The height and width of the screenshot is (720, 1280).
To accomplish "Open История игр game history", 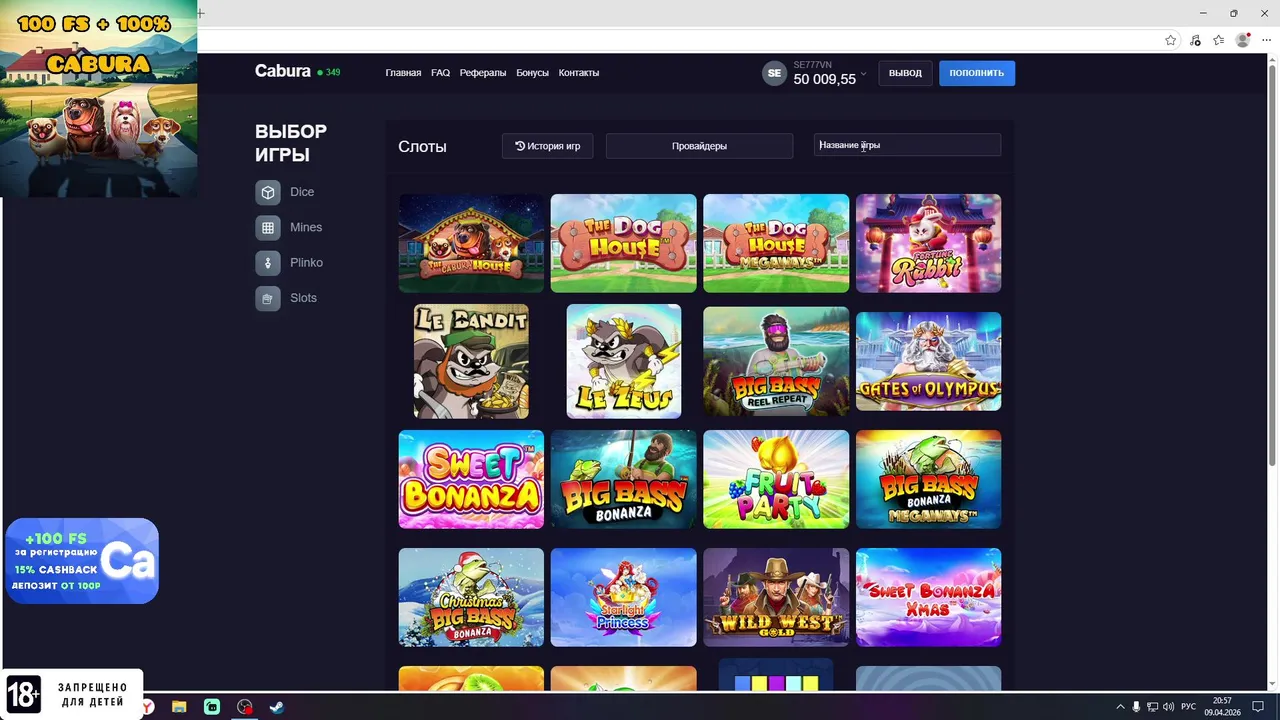I will click(x=547, y=146).
